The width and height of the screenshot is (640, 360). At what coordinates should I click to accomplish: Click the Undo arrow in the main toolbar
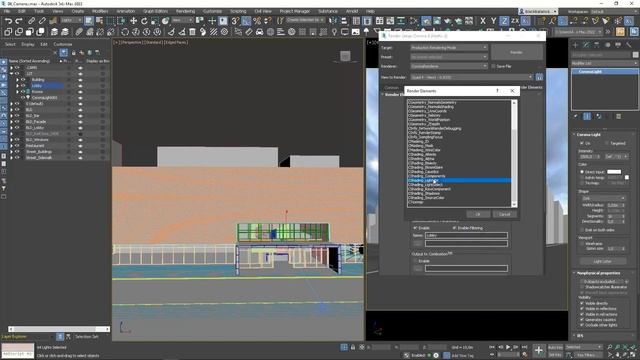pyautogui.click(x=8, y=20)
